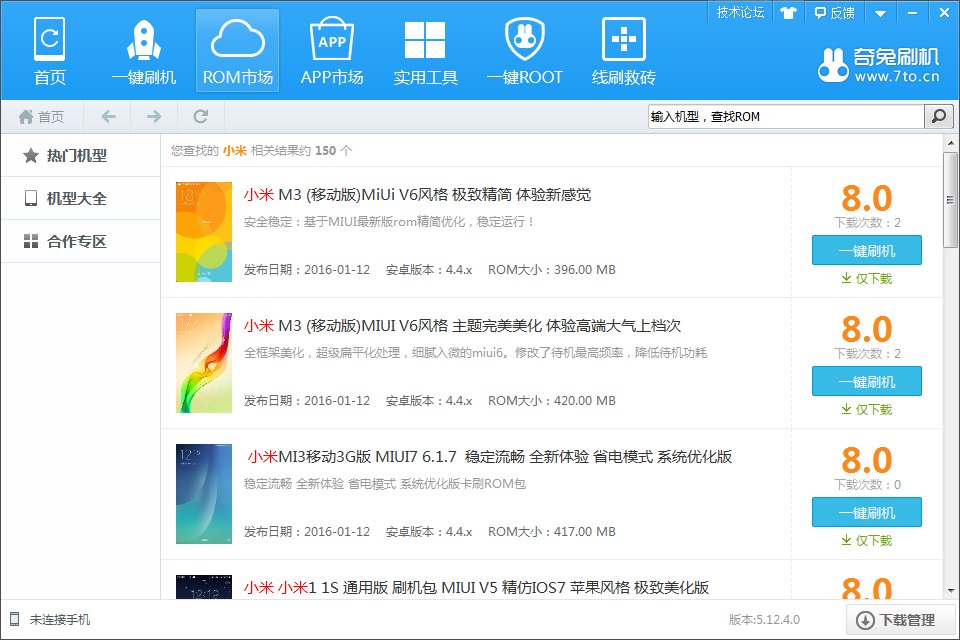Image resolution: width=960 pixels, height=640 pixels.
Task: Click the 奇兔刷机 logo
Action: [x=879, y=64]
